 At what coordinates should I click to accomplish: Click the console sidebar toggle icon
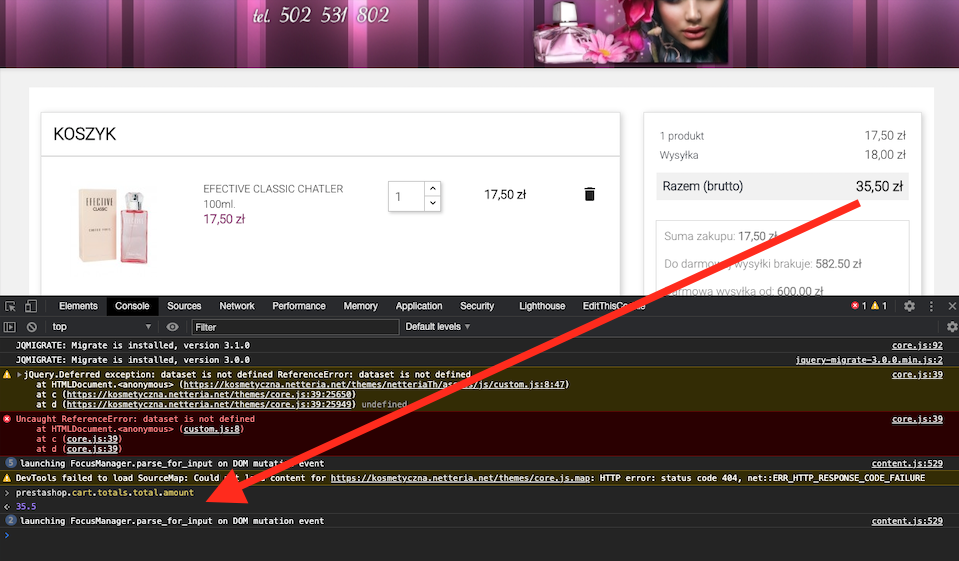coord(10,327)
